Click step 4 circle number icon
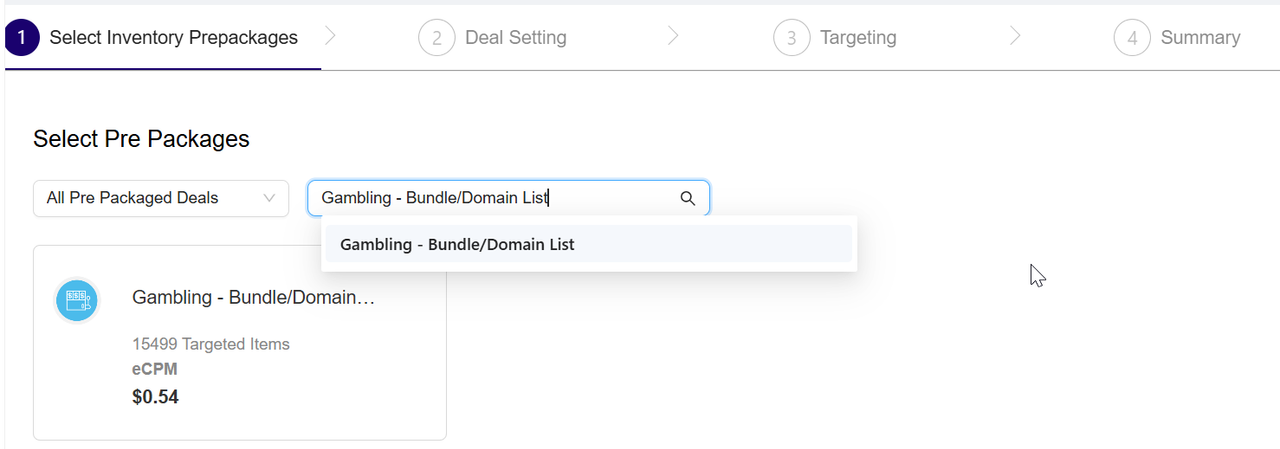This screenshot has width=1280, height=449. (1132, 38)
